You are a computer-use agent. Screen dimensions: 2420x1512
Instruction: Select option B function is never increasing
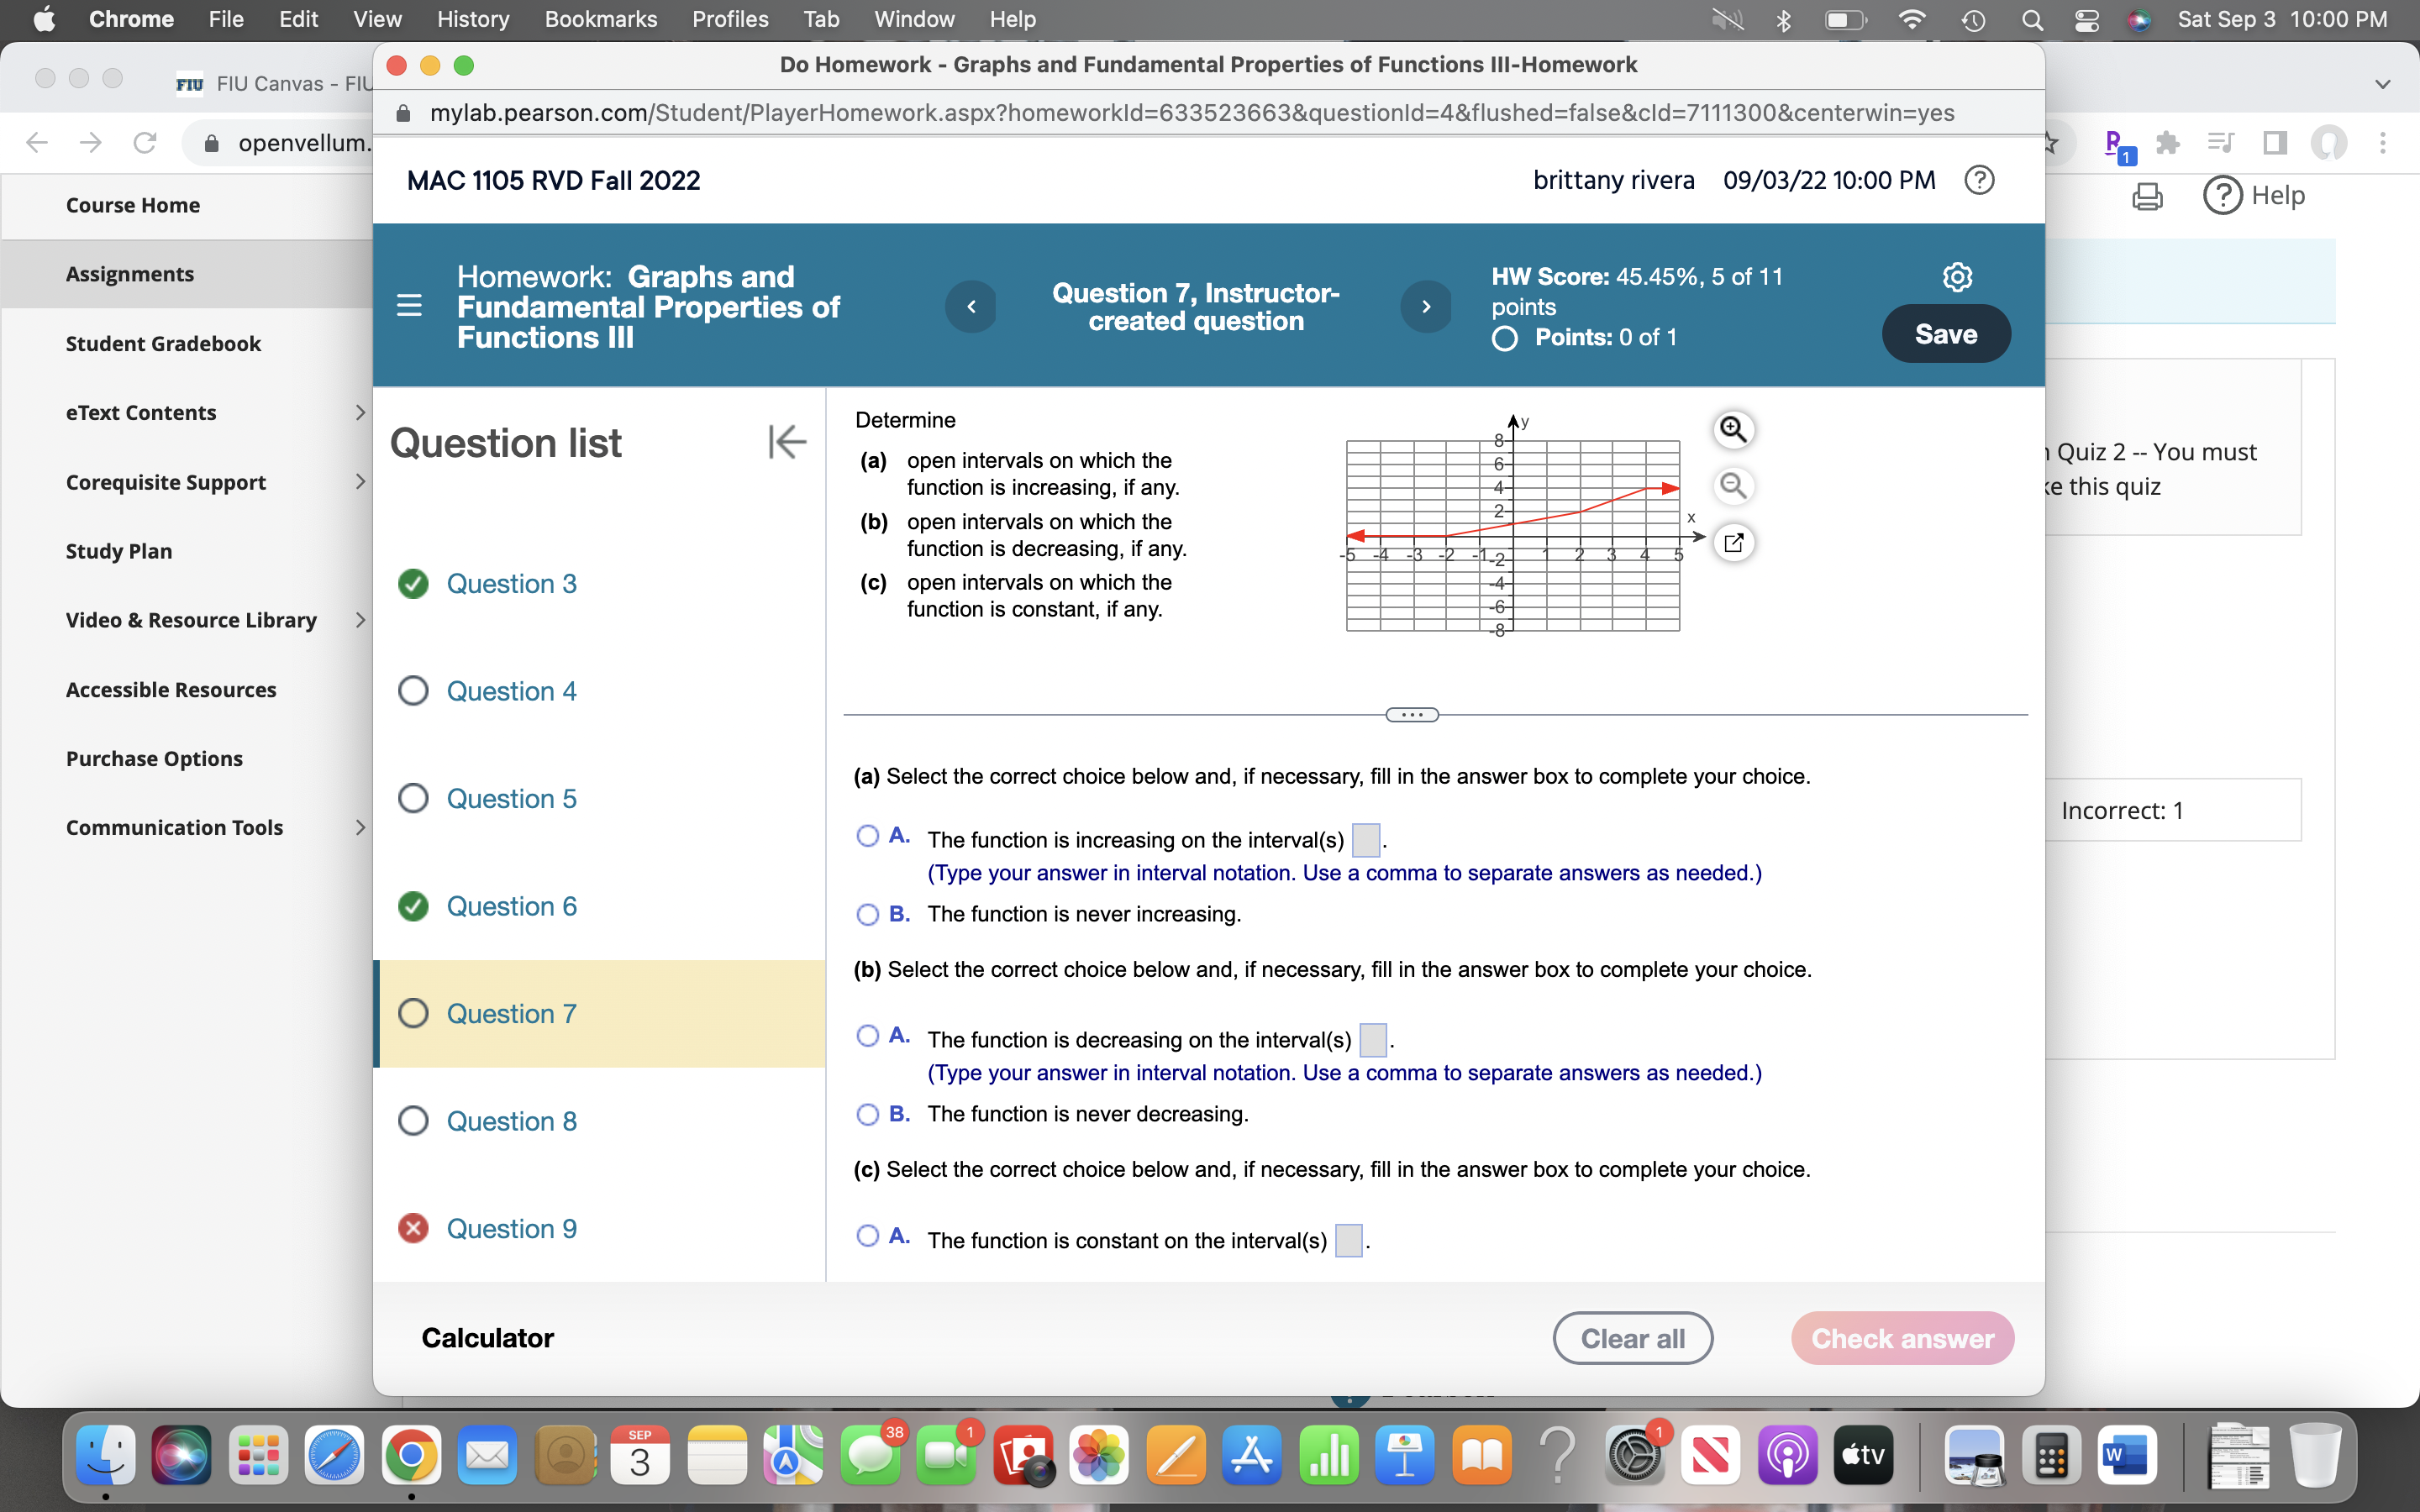coord(868,914)
